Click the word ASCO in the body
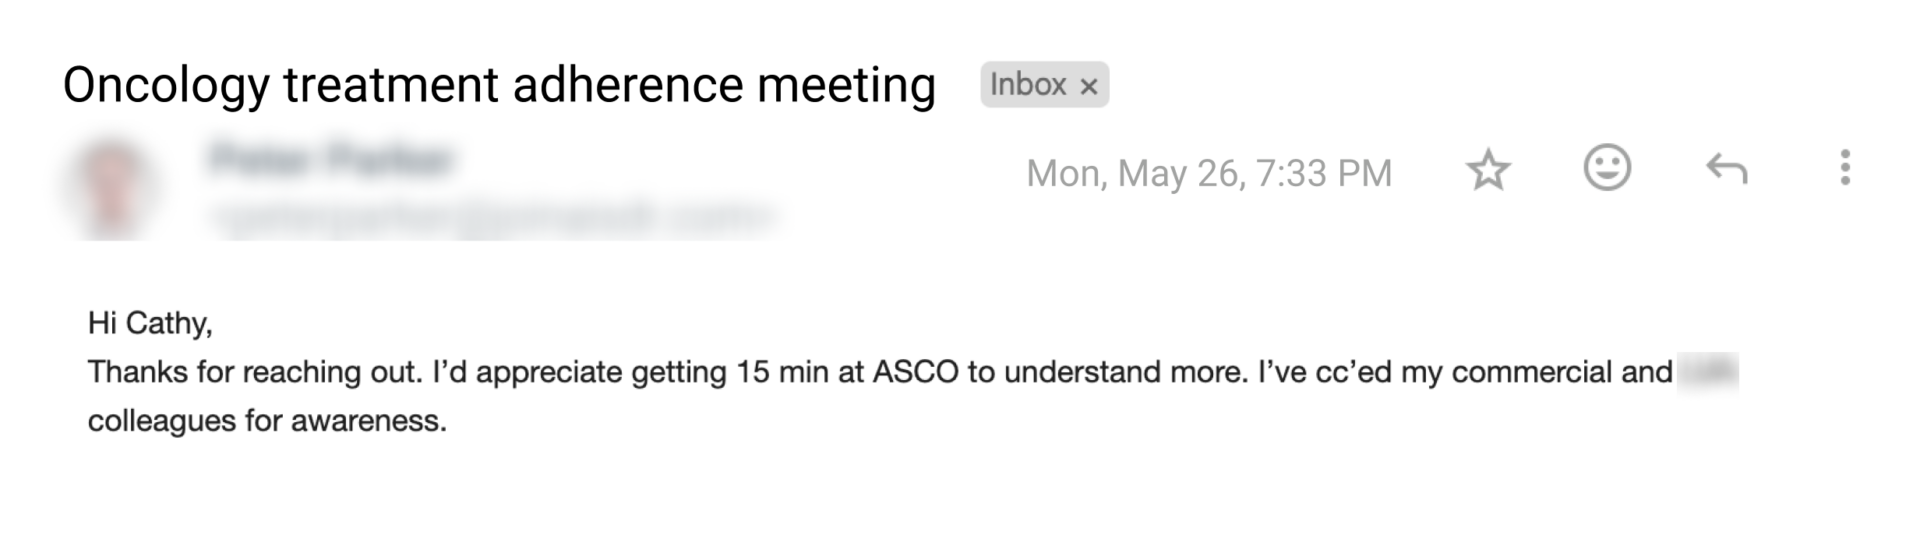 915,372
